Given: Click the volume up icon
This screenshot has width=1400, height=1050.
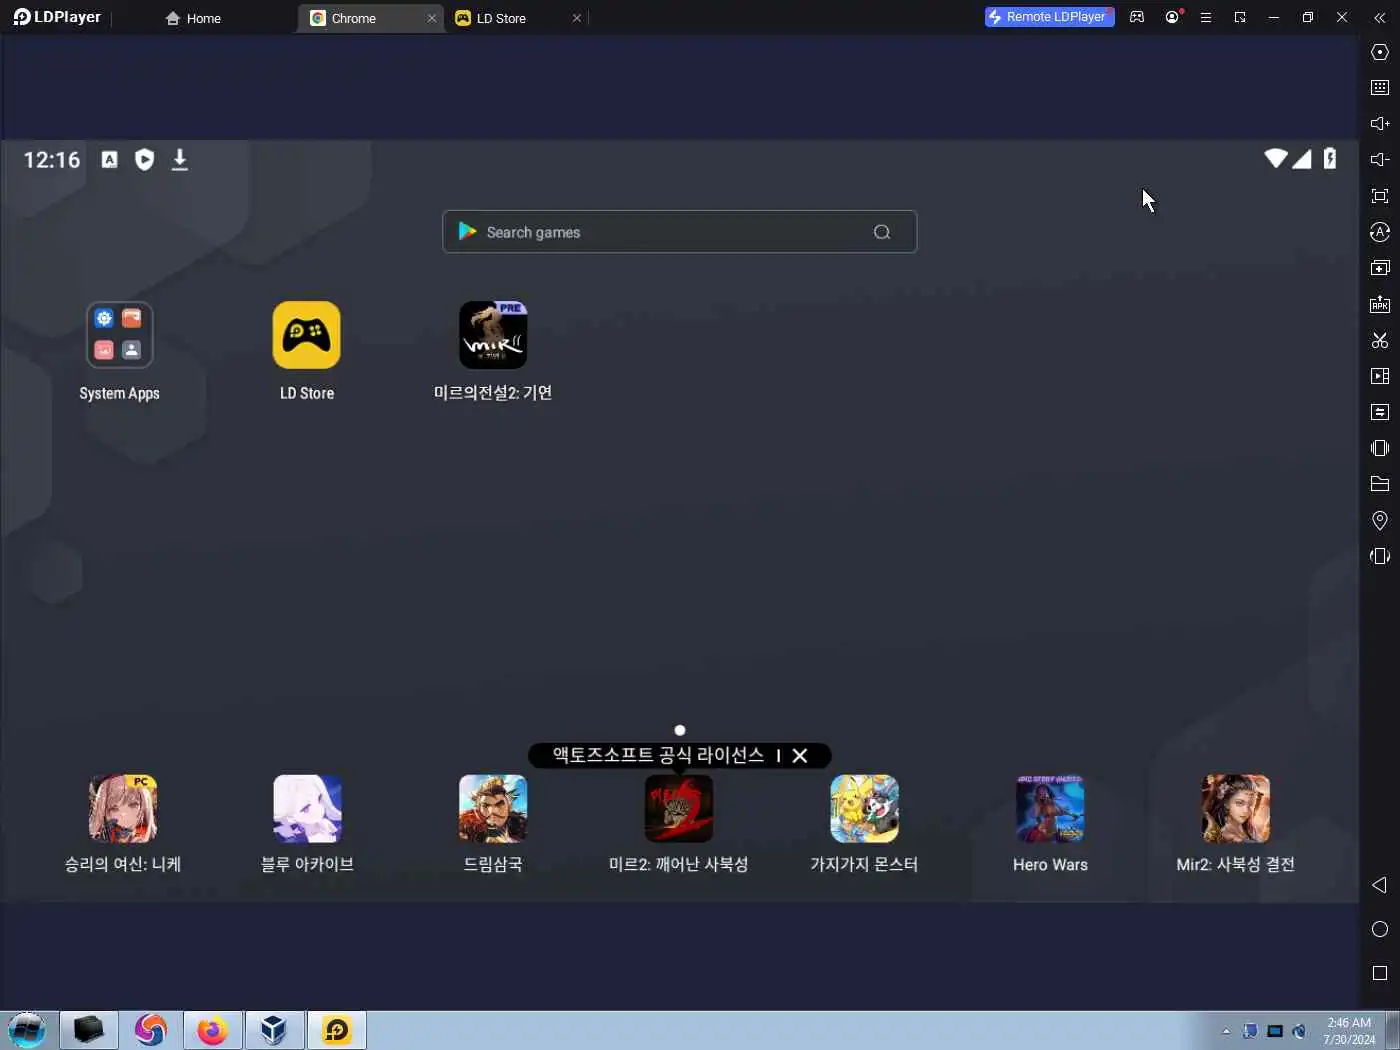Looking at the screenshot, I should pos(1380,124).
